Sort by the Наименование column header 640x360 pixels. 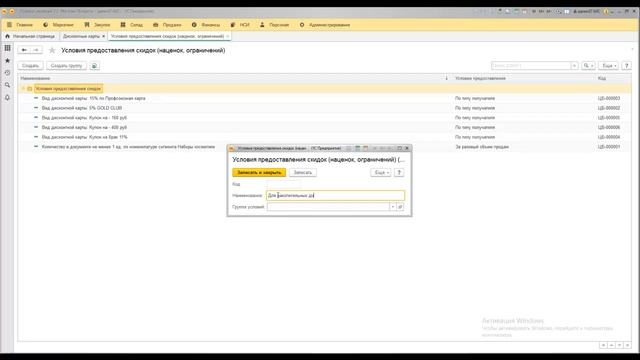click(36, 78)
